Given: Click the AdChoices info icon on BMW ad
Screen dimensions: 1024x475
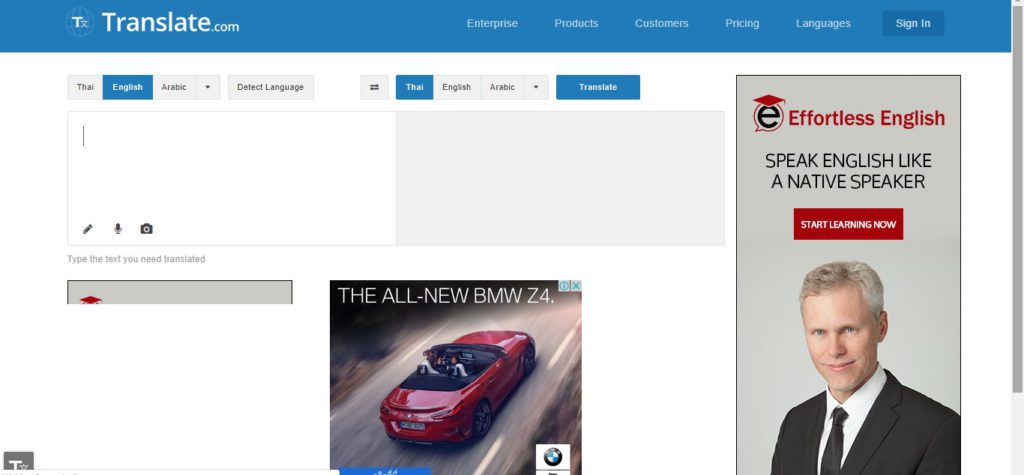Looking at the screenshot, I should (565, 286).
